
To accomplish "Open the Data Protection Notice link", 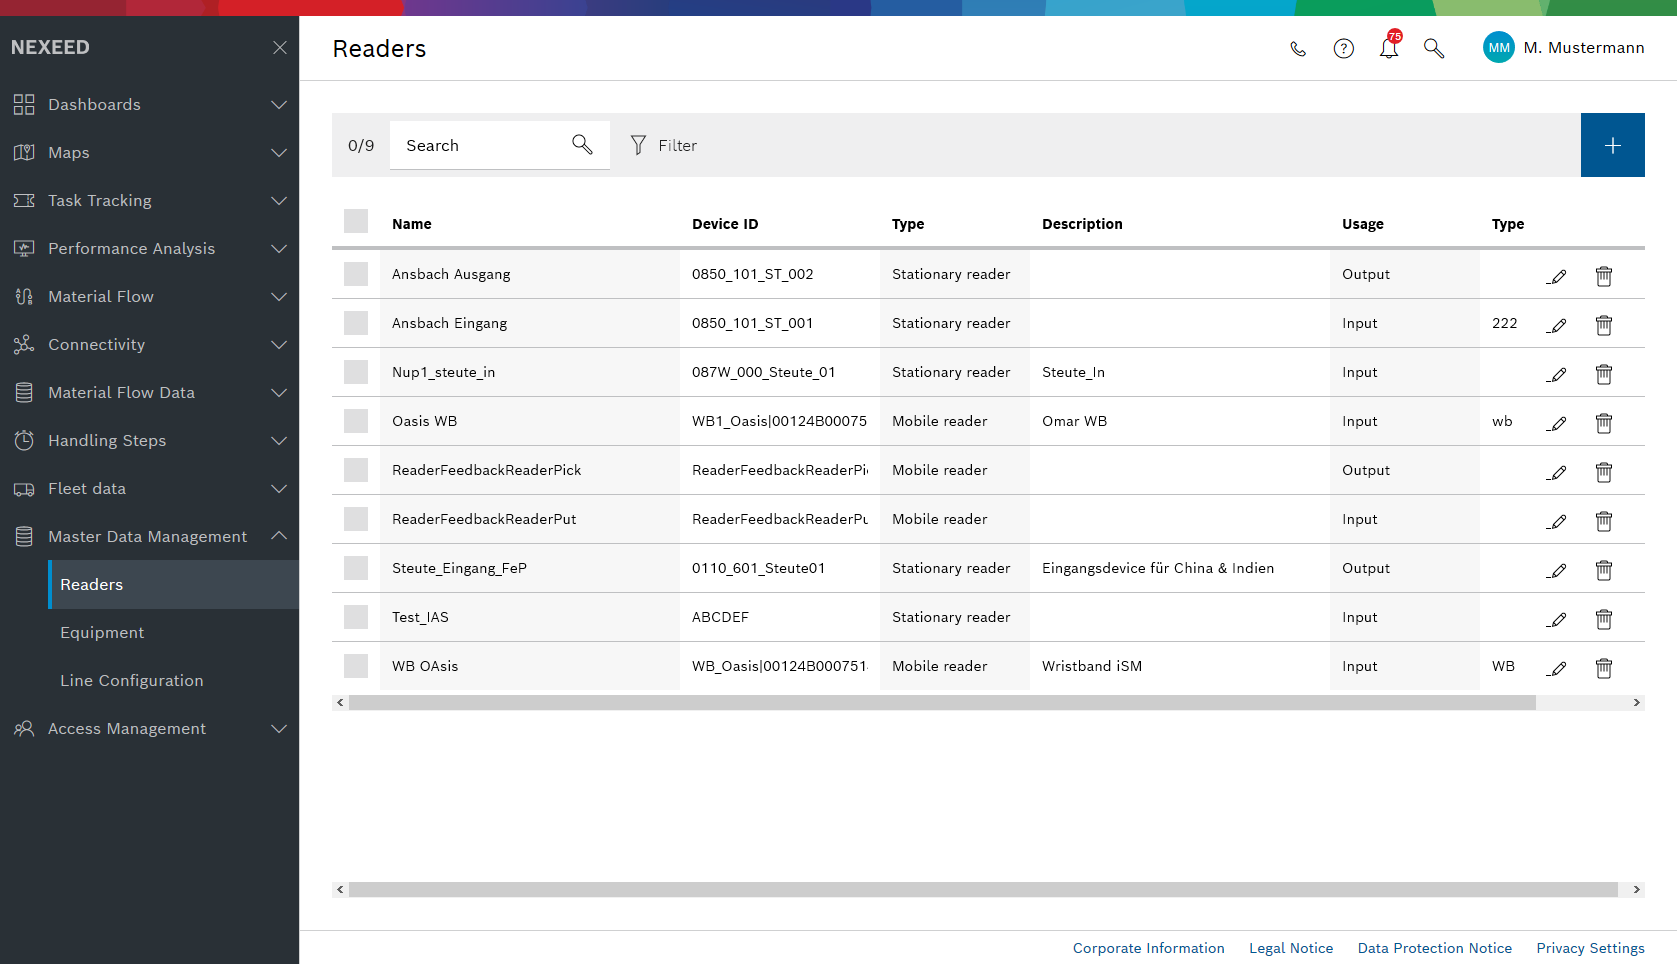I will pyautogui.click(x=1435, y=948).
